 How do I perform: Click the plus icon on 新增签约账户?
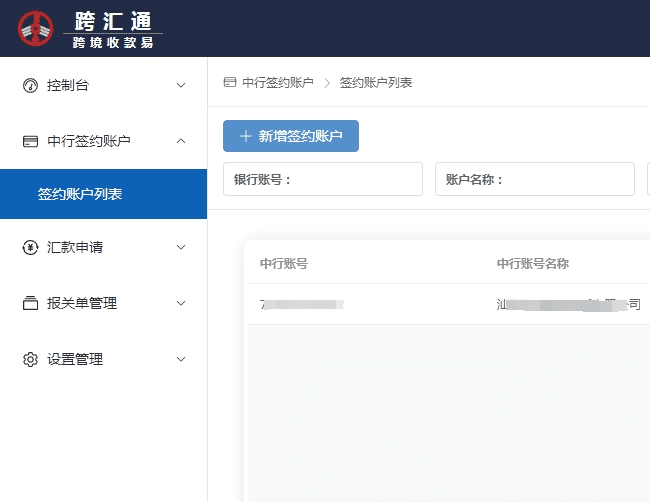click(245, 137)
